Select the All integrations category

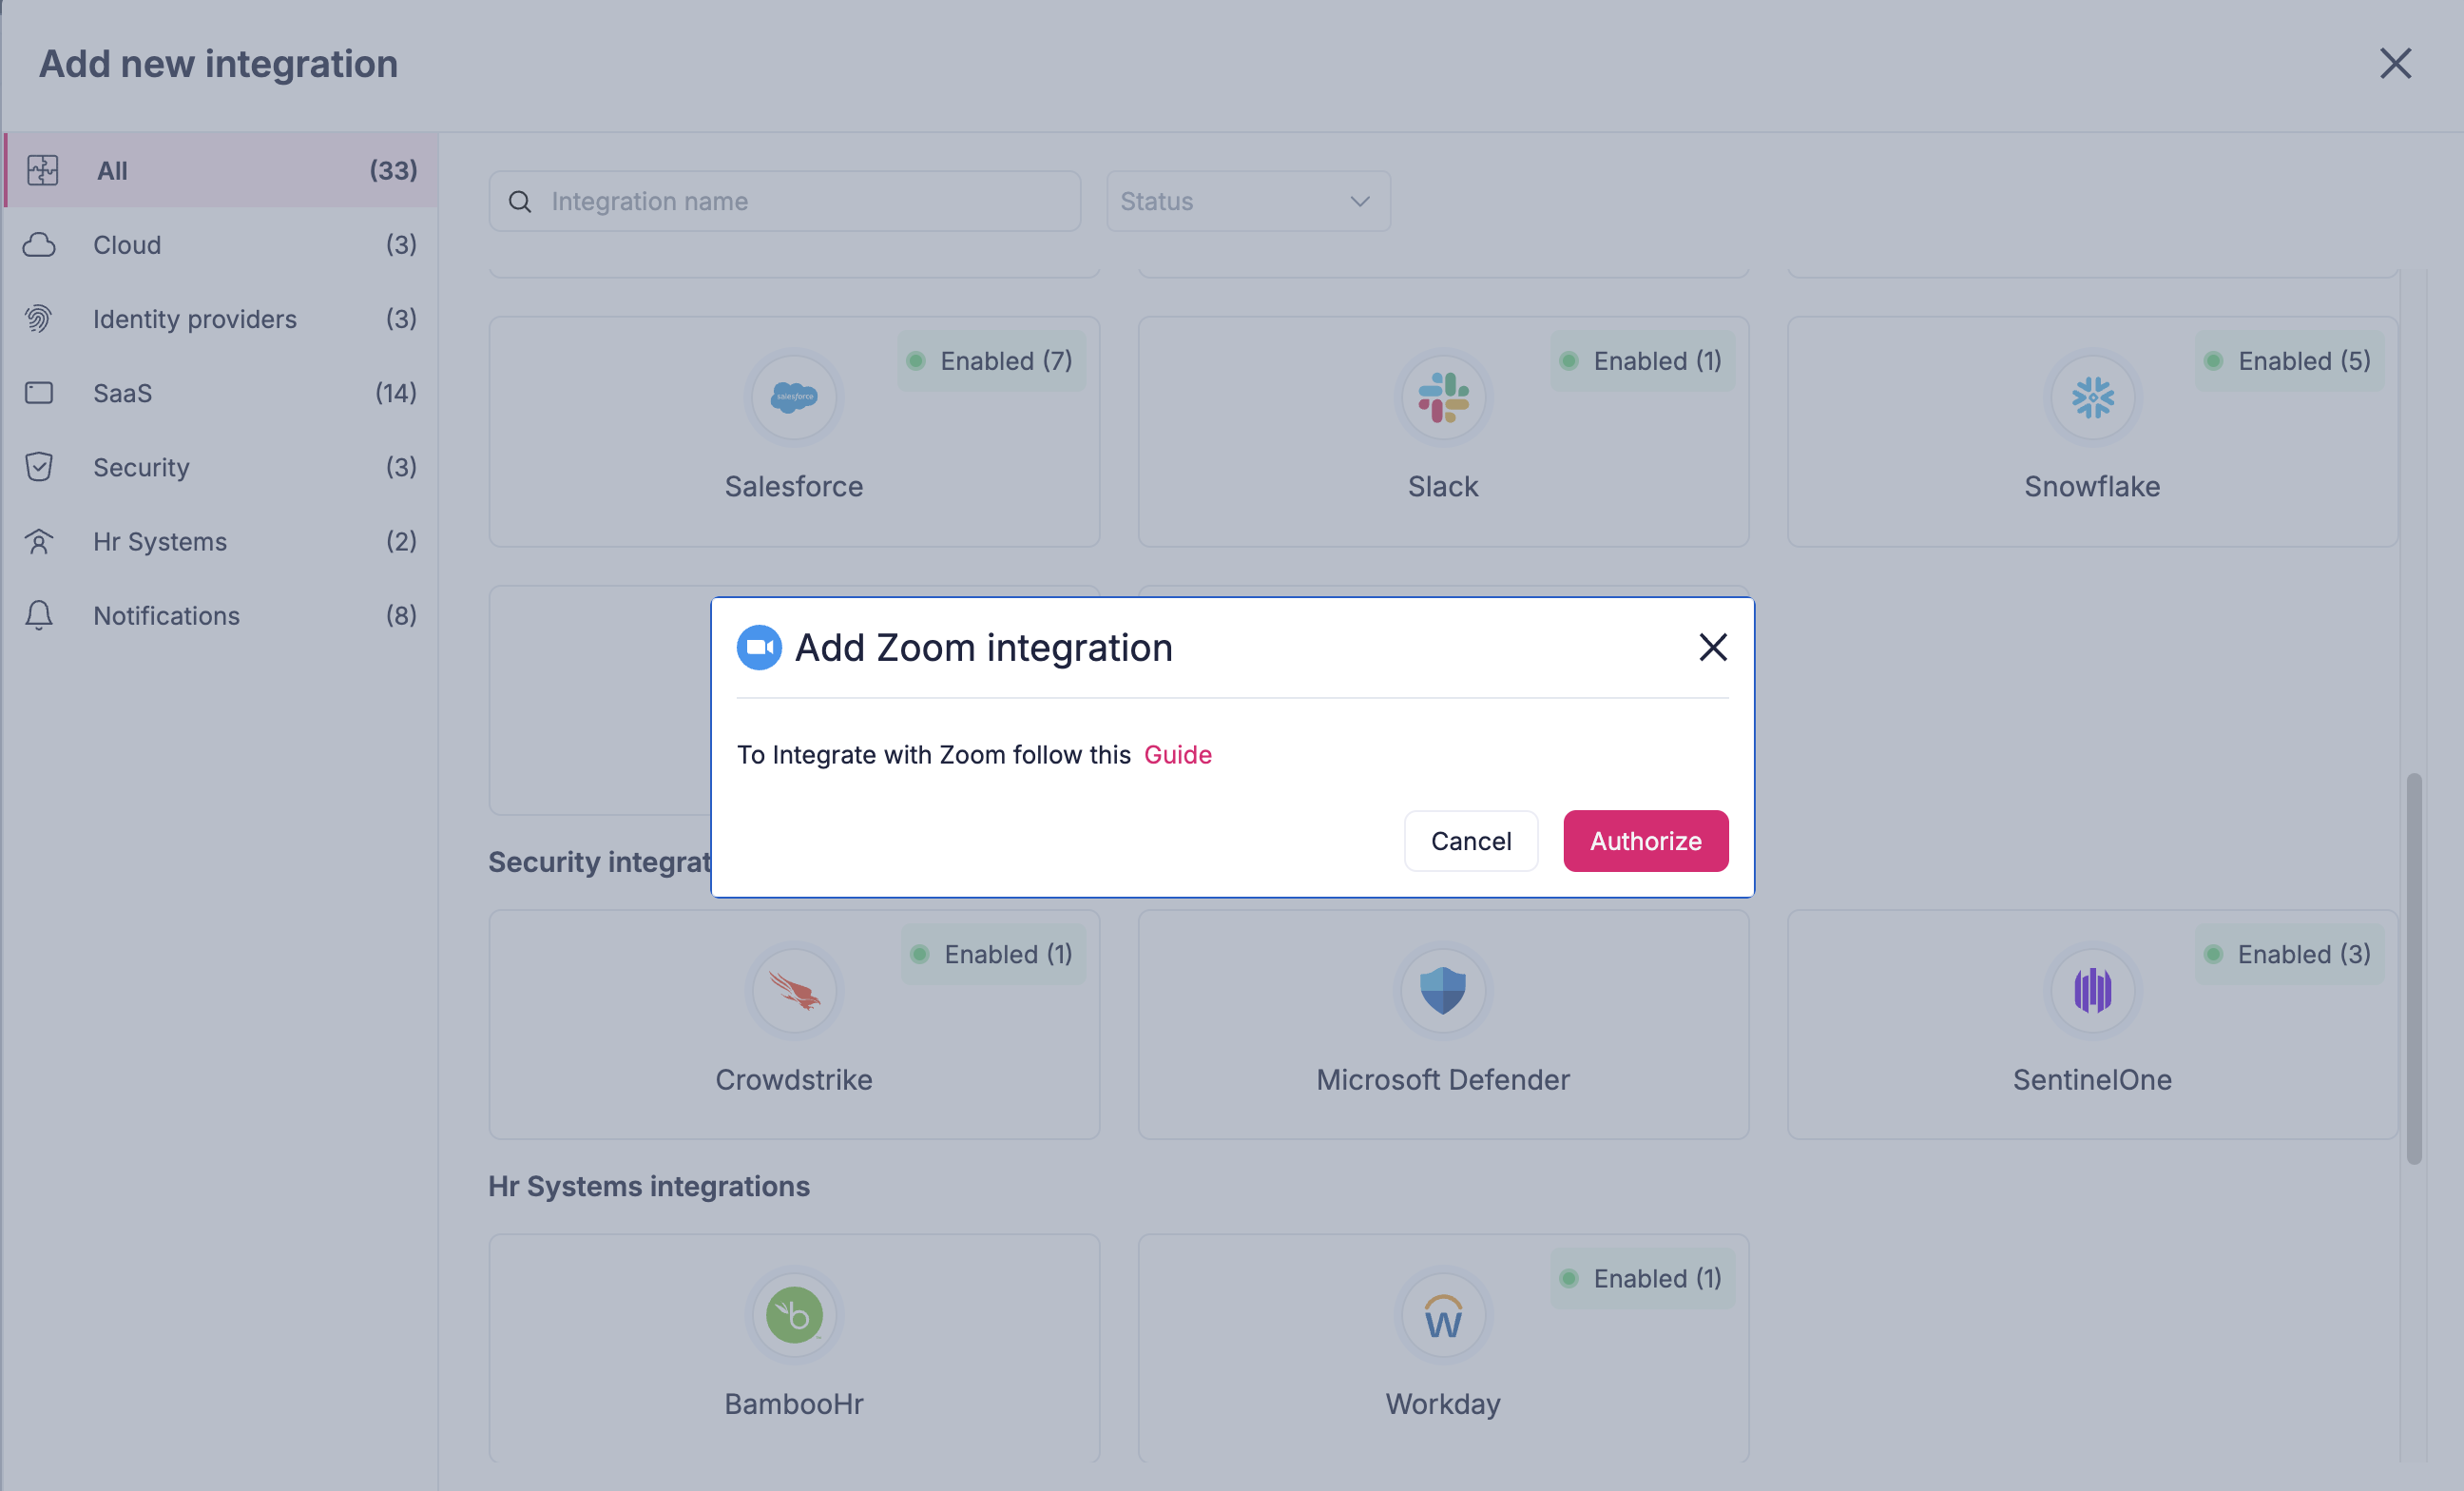coord(220,170)
